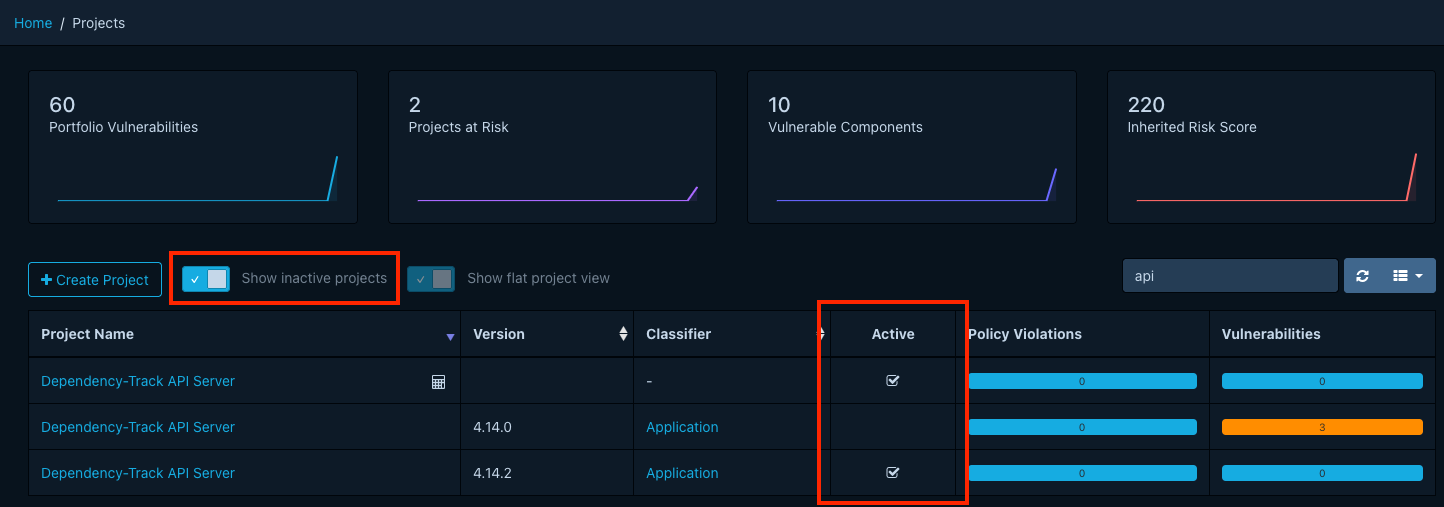Open Dependency-Track API Server version 4.14.2

tap(138, 473)
